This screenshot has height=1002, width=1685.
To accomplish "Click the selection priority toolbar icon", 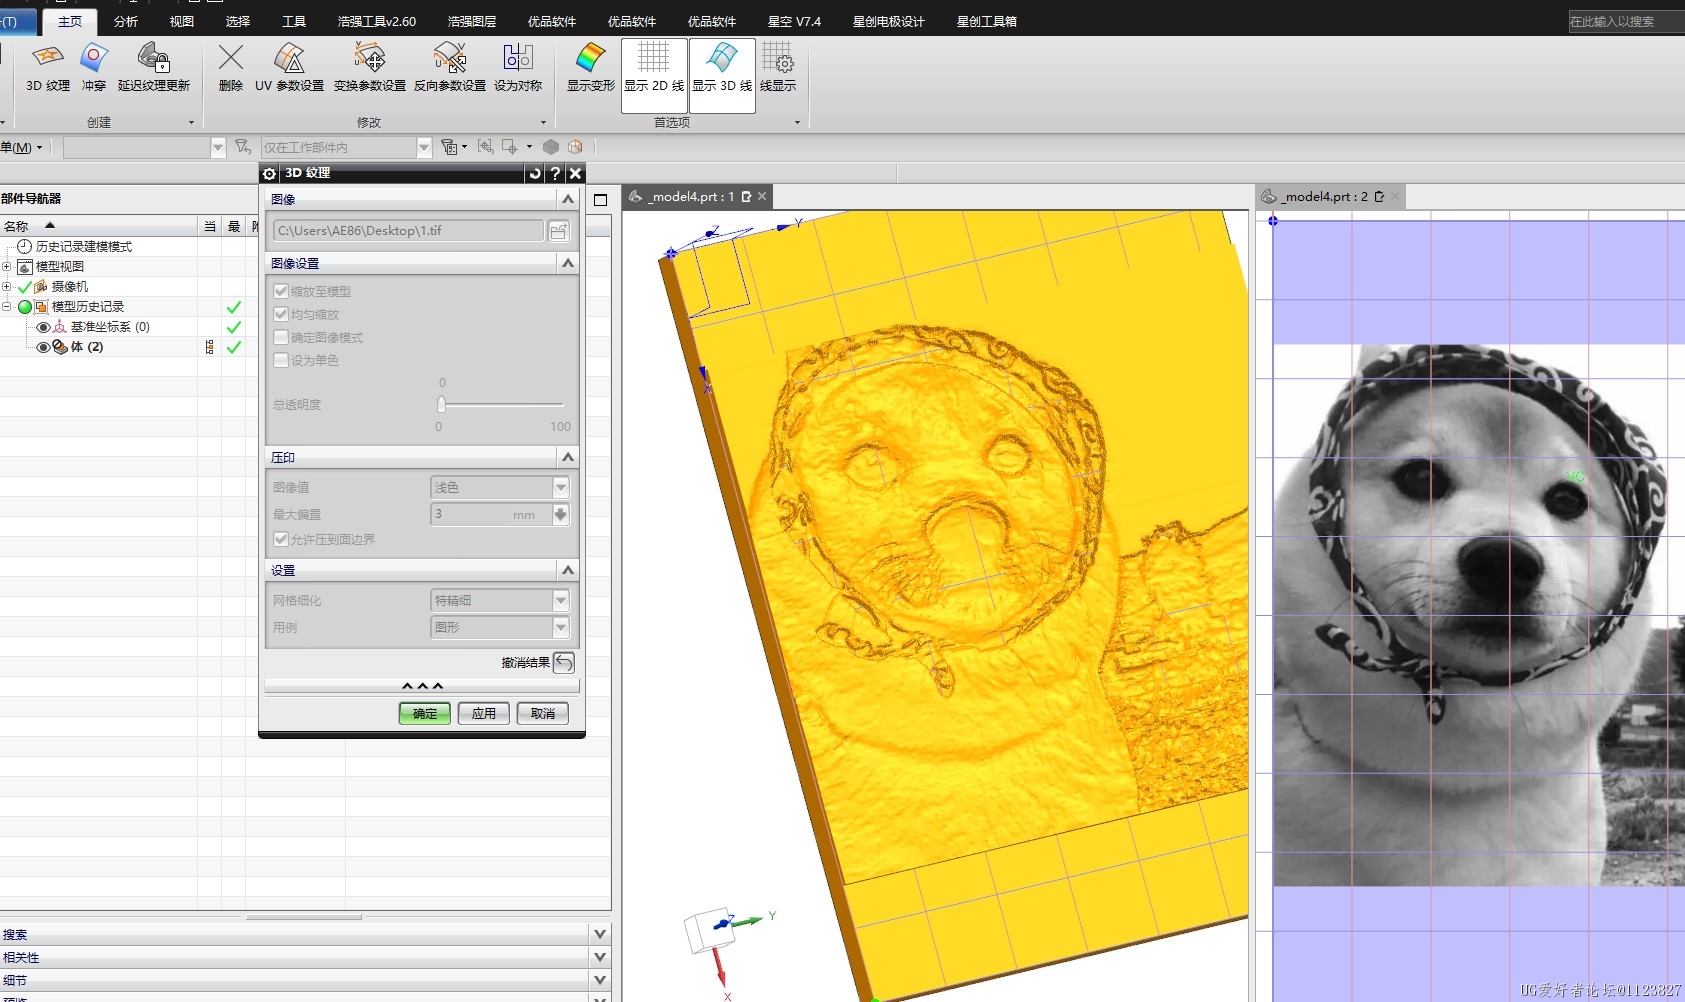I will coord(449,147).
